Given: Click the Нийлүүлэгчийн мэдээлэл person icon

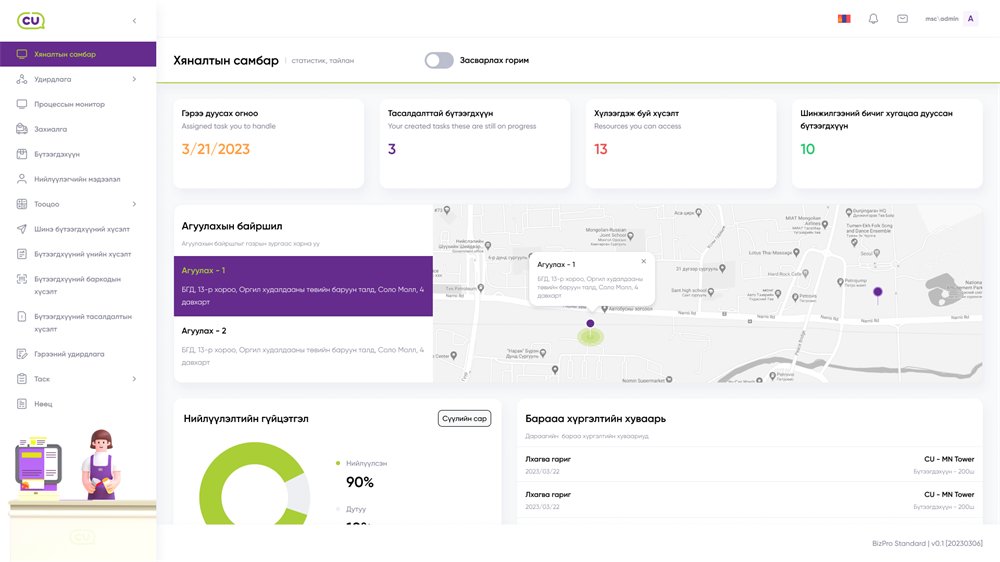Looking at the screenshot, I should click(x=22, y=179).
